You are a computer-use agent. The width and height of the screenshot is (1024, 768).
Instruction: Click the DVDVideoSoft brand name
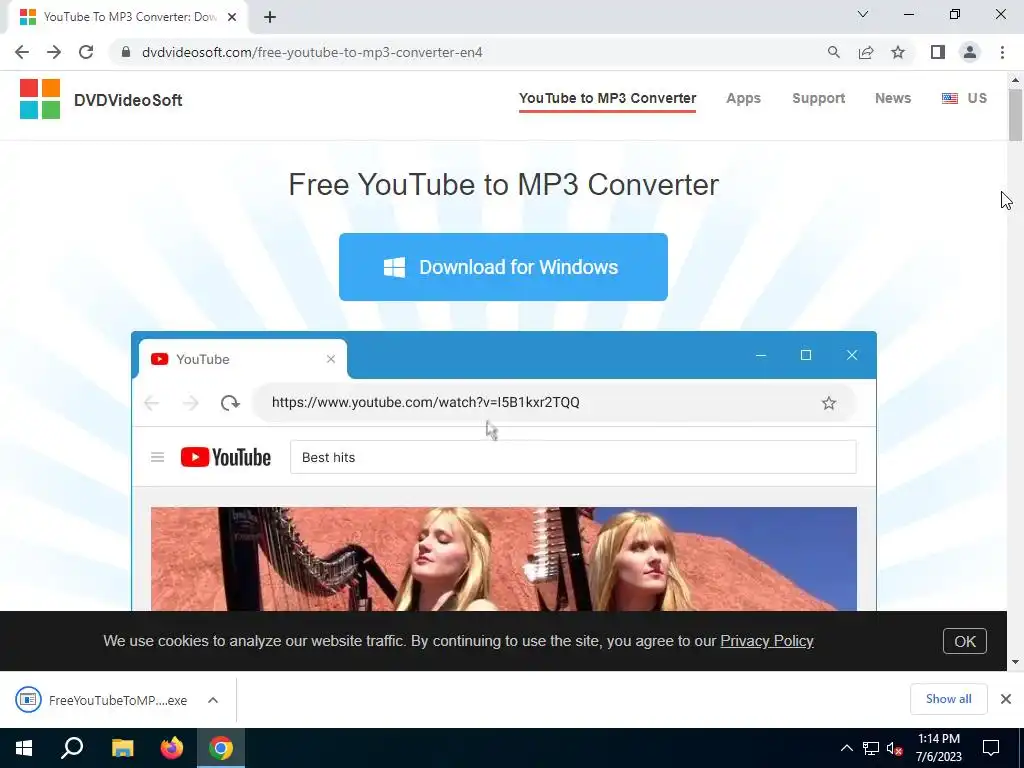click(128, 100)
